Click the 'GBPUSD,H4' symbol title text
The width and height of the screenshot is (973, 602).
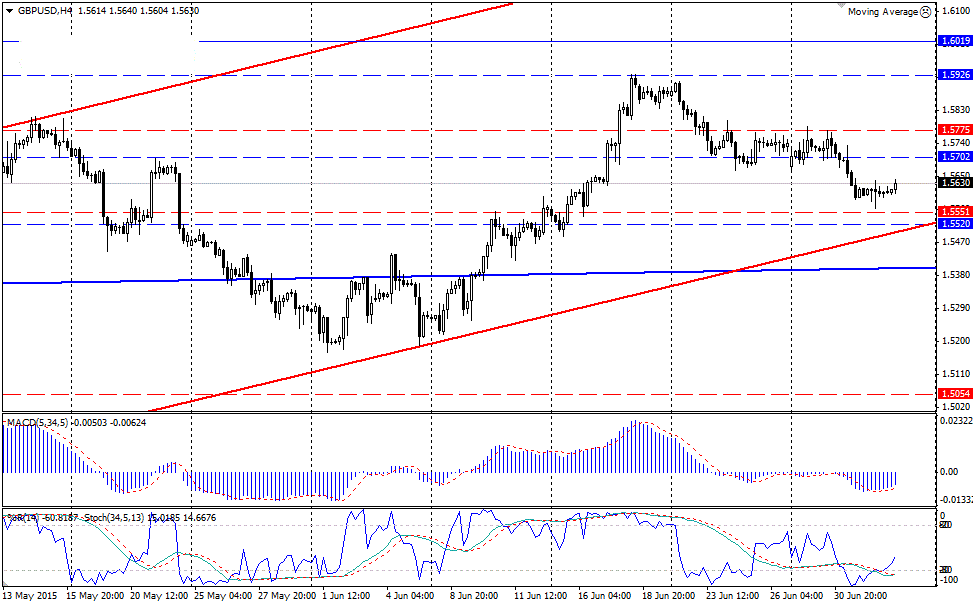[x=43, y=11]
